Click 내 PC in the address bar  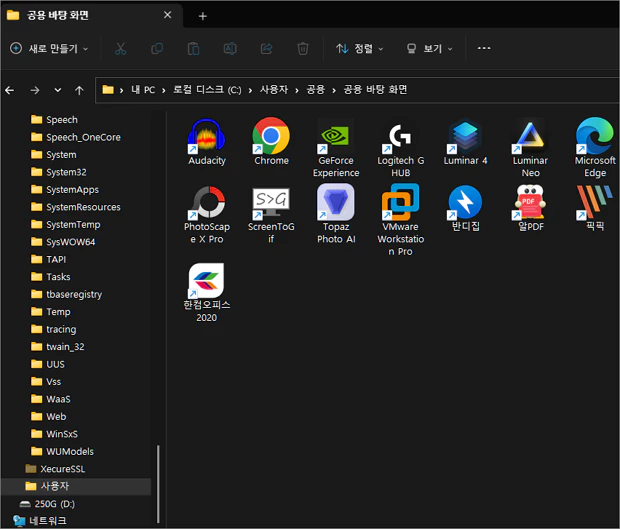point(143,90)
